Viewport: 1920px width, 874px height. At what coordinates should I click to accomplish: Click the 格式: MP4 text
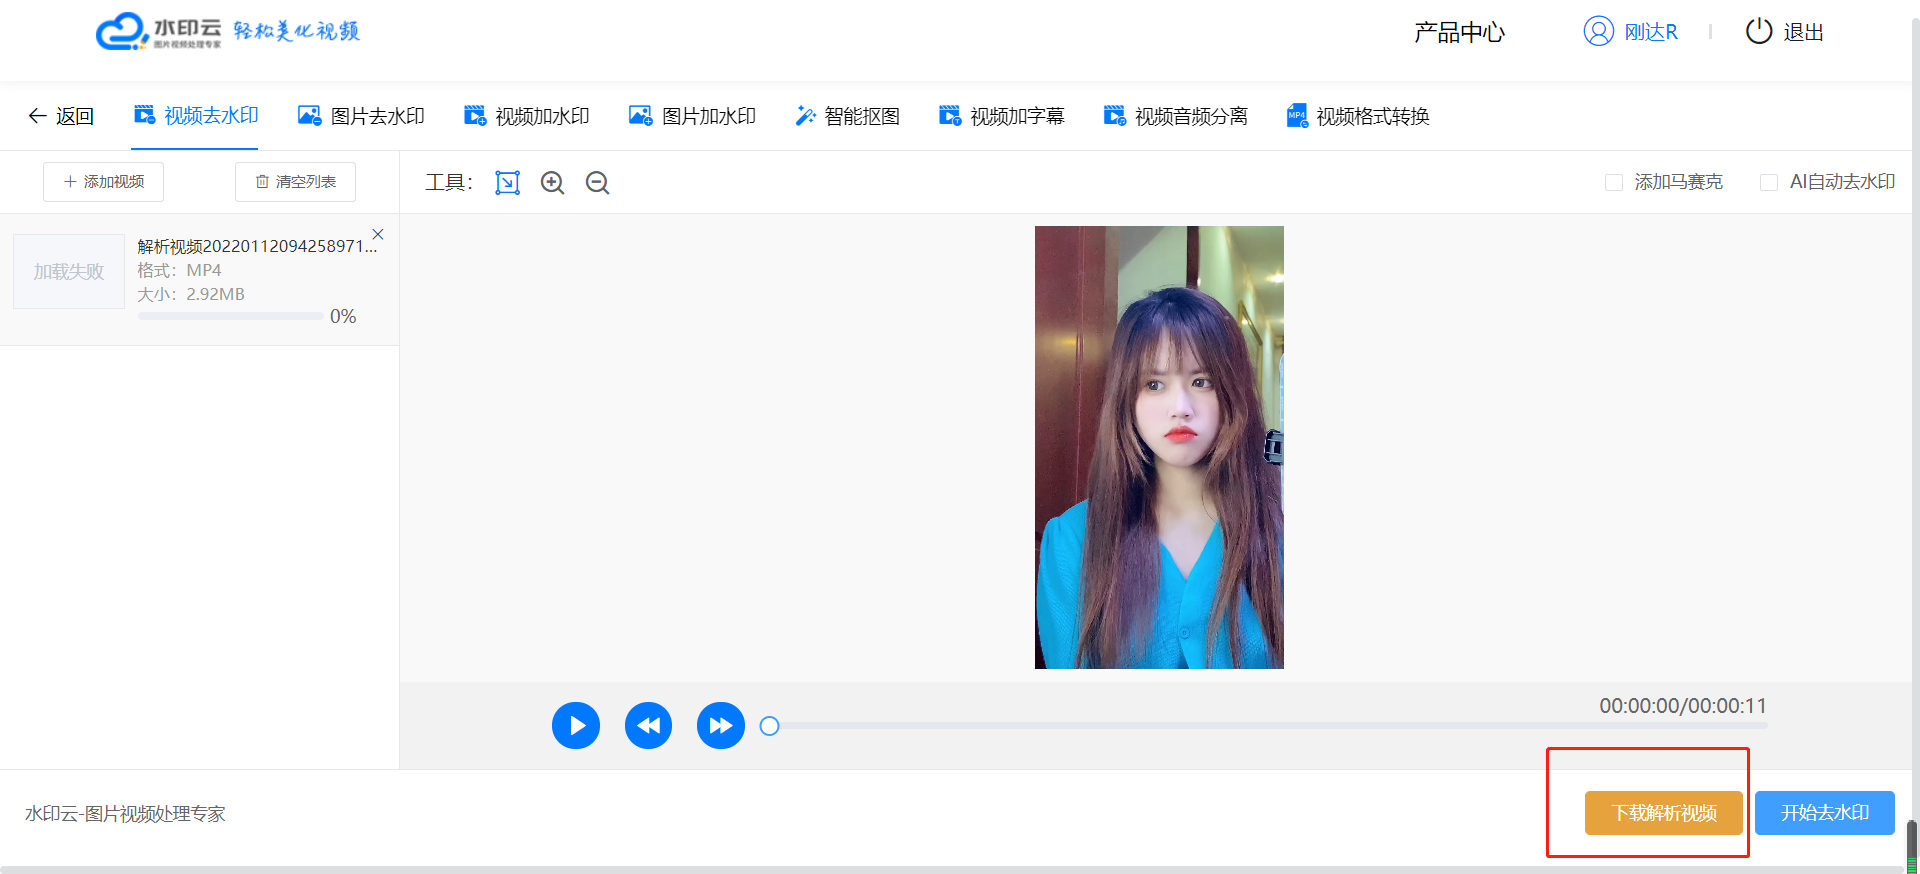179,270
